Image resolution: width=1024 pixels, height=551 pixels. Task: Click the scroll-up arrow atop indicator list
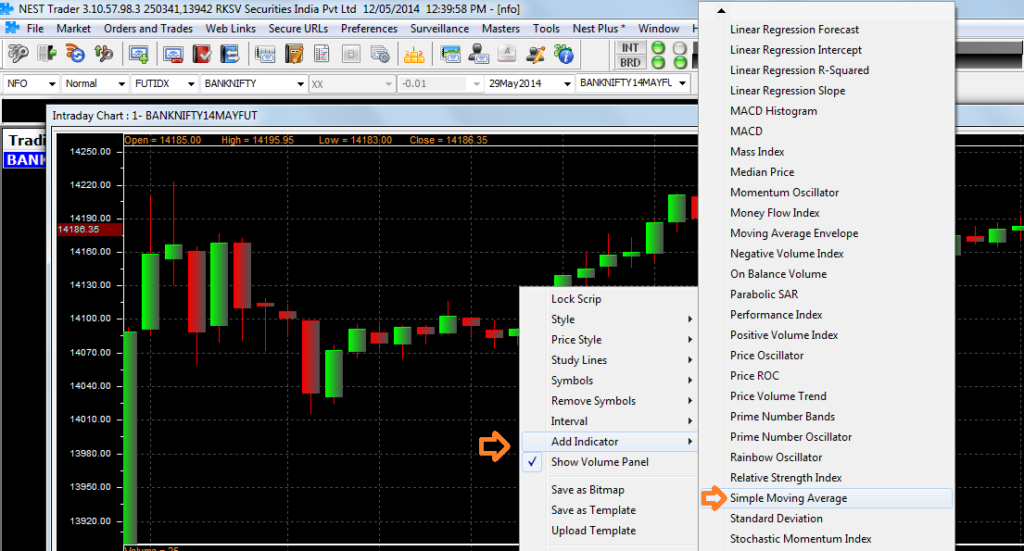click(721, 10)
